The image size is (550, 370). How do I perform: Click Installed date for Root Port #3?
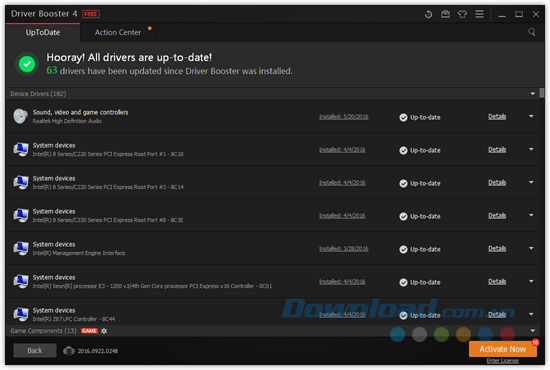click(x=342, y=183)
